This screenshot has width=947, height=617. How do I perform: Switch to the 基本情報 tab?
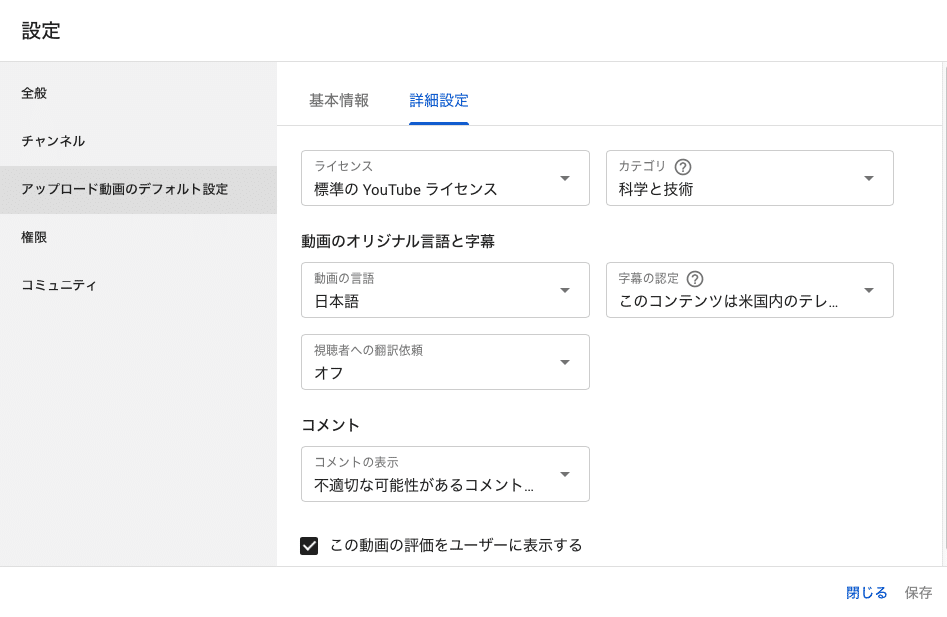point(338,100)
